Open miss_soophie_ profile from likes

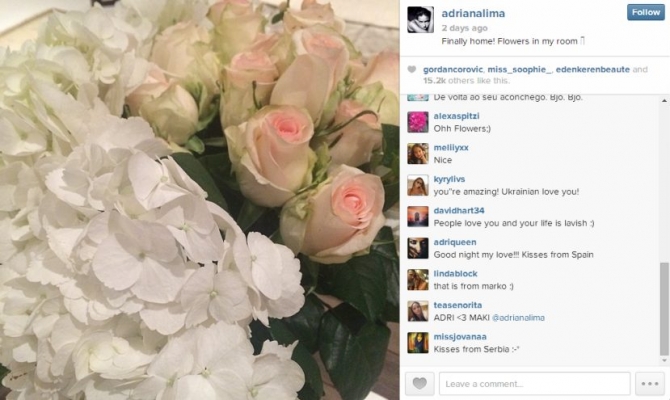tap(520, 69)
